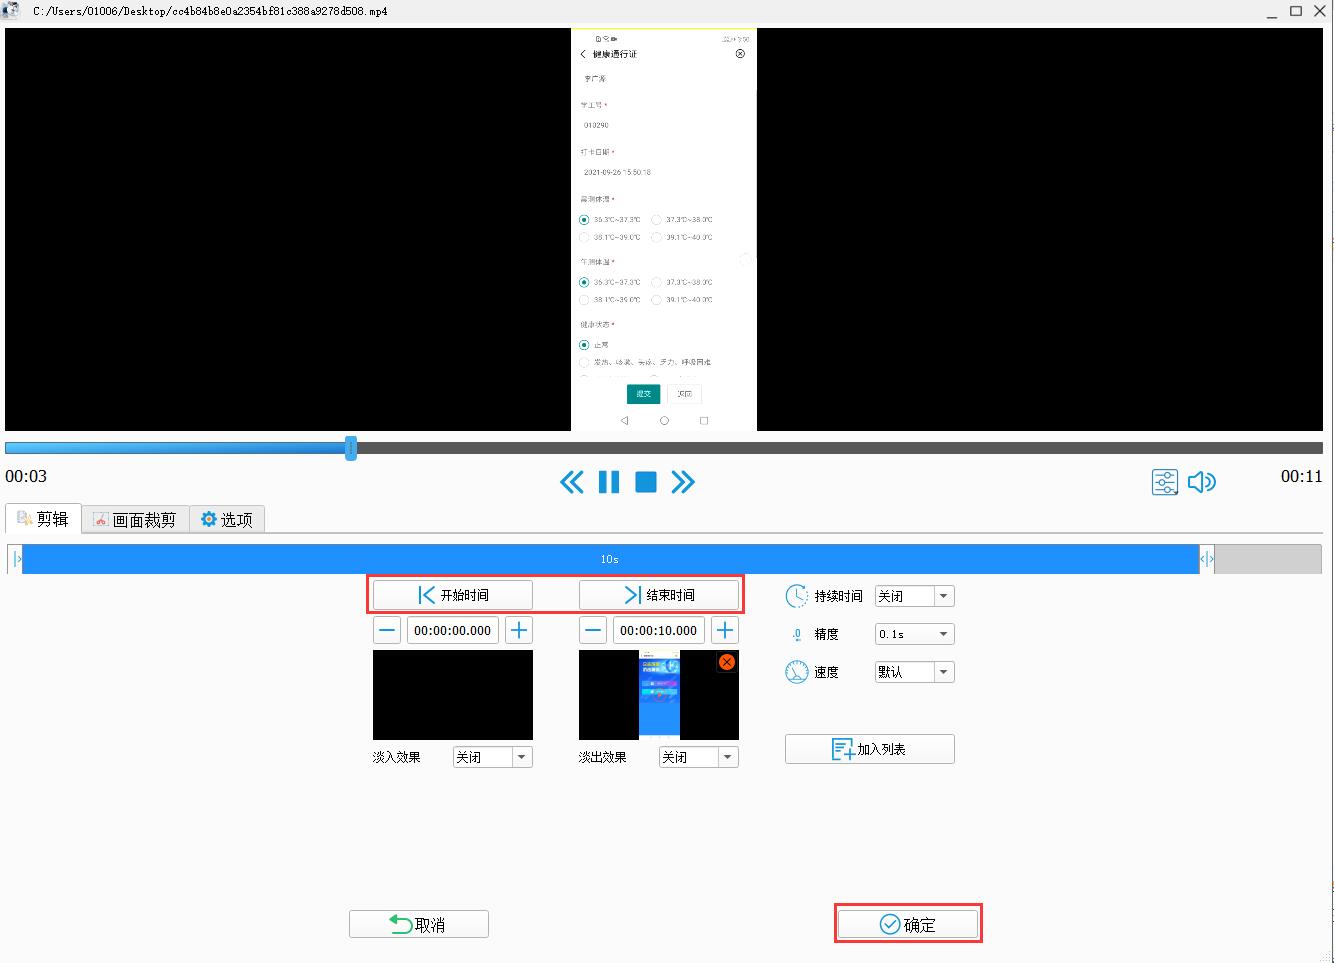
Task: Expand the 持续时间 duration dropdown
Action: 943,596
